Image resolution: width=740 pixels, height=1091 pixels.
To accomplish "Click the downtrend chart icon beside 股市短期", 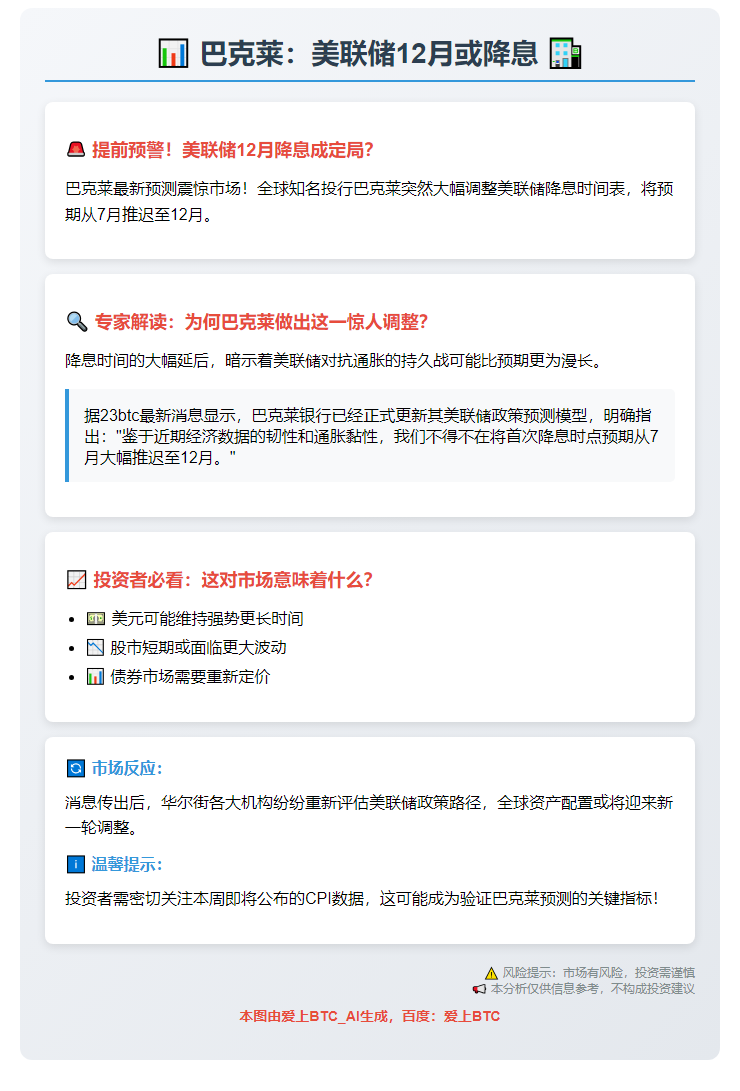I will tap(95, 648).
